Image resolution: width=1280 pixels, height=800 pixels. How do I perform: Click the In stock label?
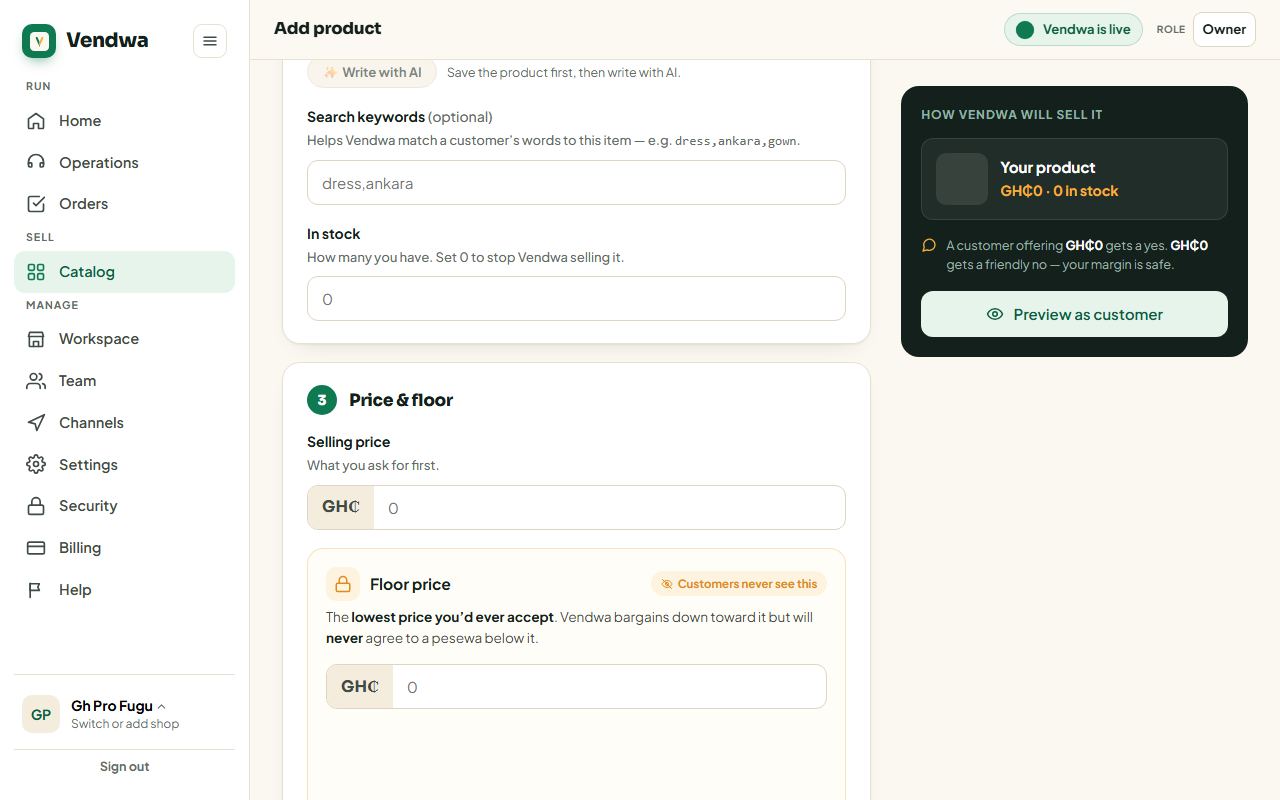pos(334,234)
